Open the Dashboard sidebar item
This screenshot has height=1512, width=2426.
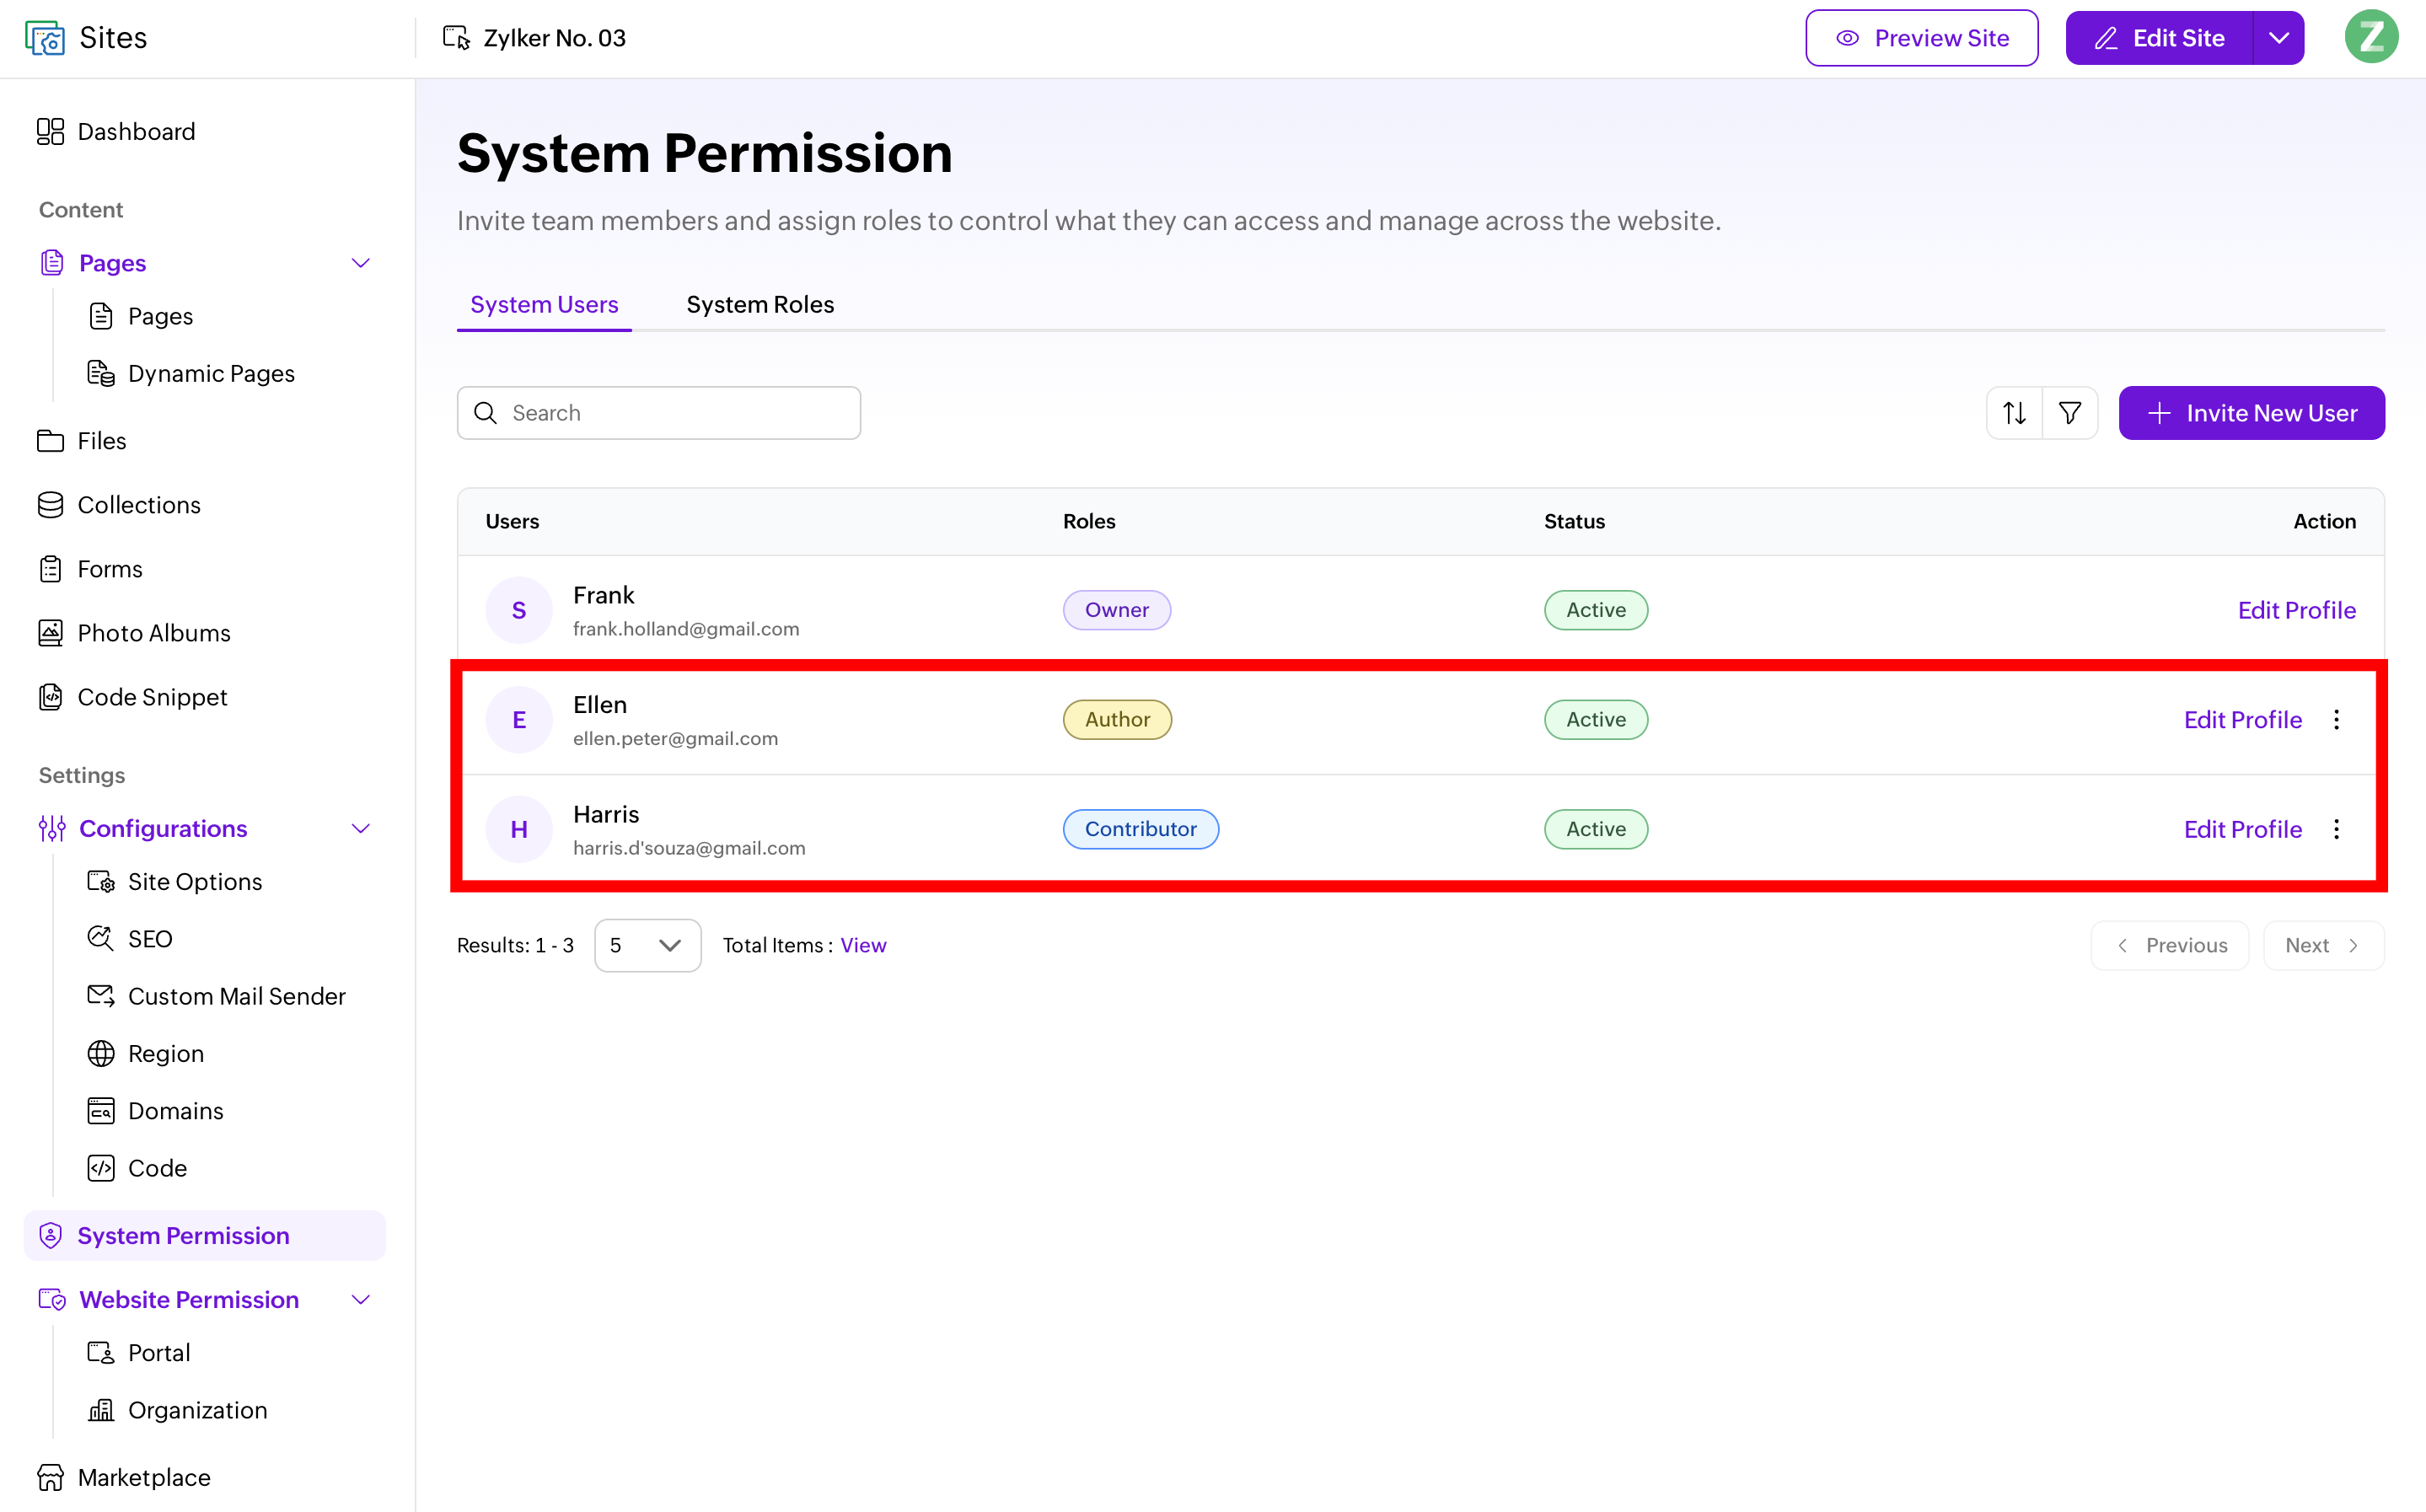tap(116, 131)
